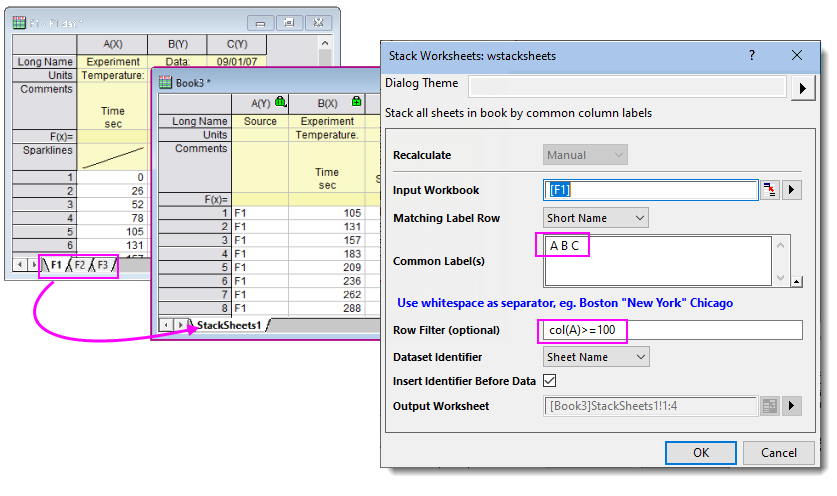Image resolution: width=837 pixels, height=496 pixels.
Task: Open the Dialog Theme flyout arrow button
Action: click(802, 88)
